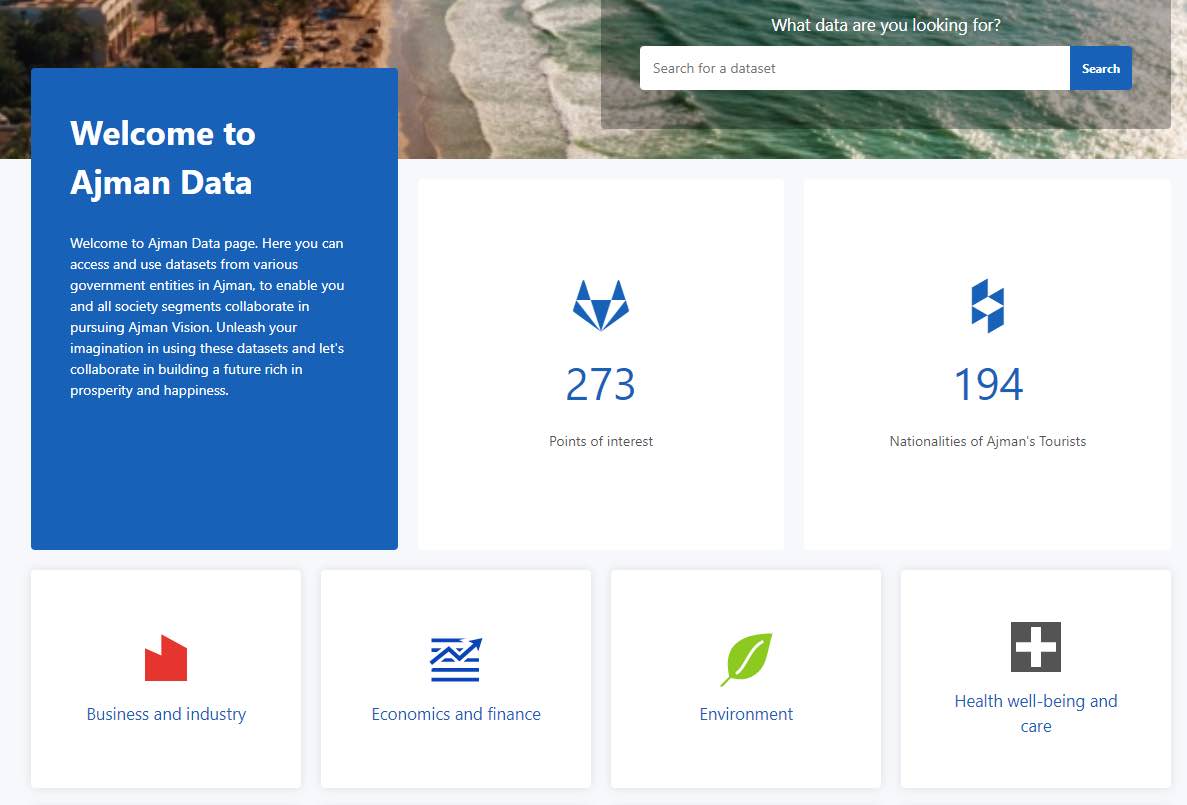Image resolution: width=1187 pixels, height=805 pixels.
Task: Click 'What data are you looking for?' text
Action: point(885,25)
